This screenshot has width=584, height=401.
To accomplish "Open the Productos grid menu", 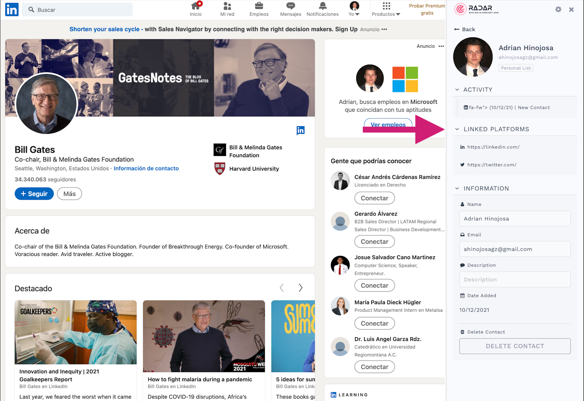I will pos(386,9).
